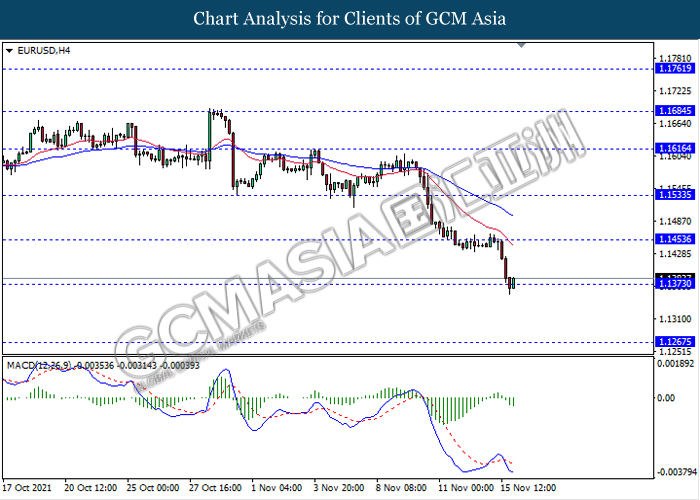Click the 15 Nov 12:00 time label
The image size is (700, 500).
point(528,488)
